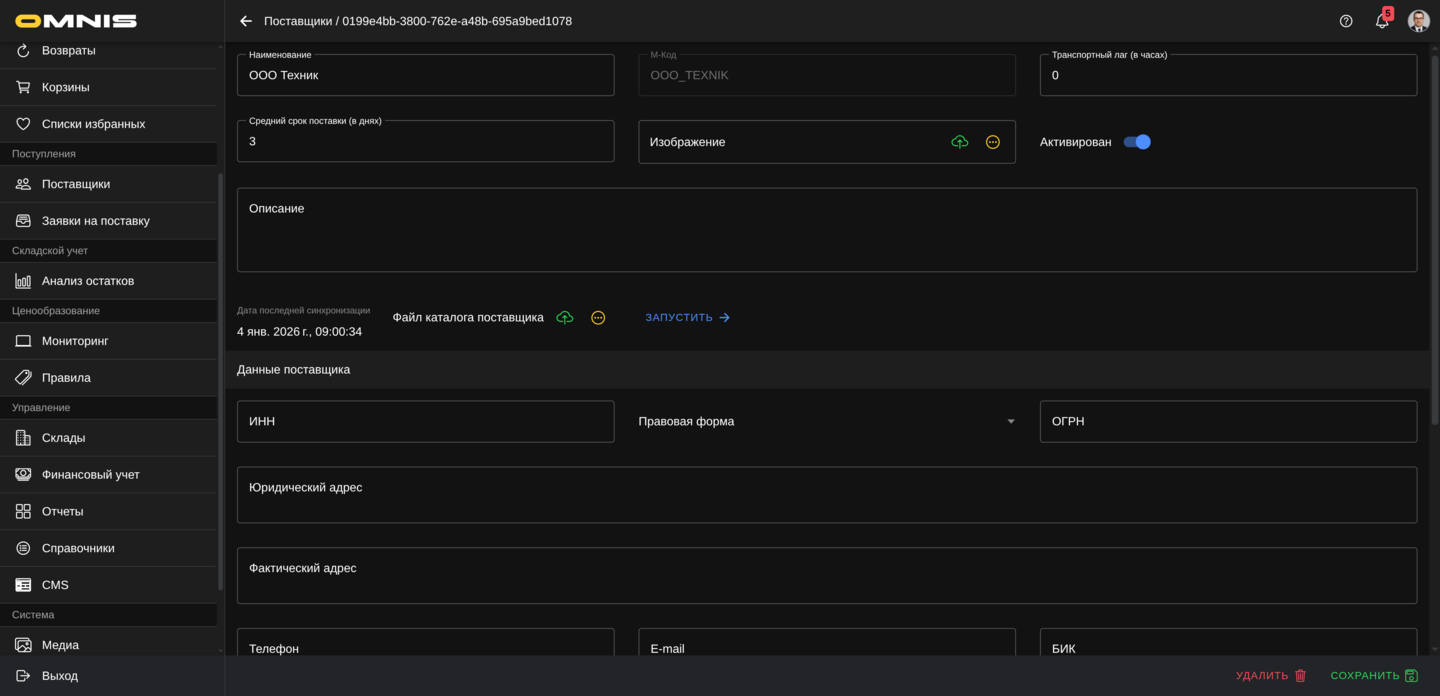Viewport: 1440px width, 696px height.
Task: Open catalog file more options icon
Action: tap(598, 318)
